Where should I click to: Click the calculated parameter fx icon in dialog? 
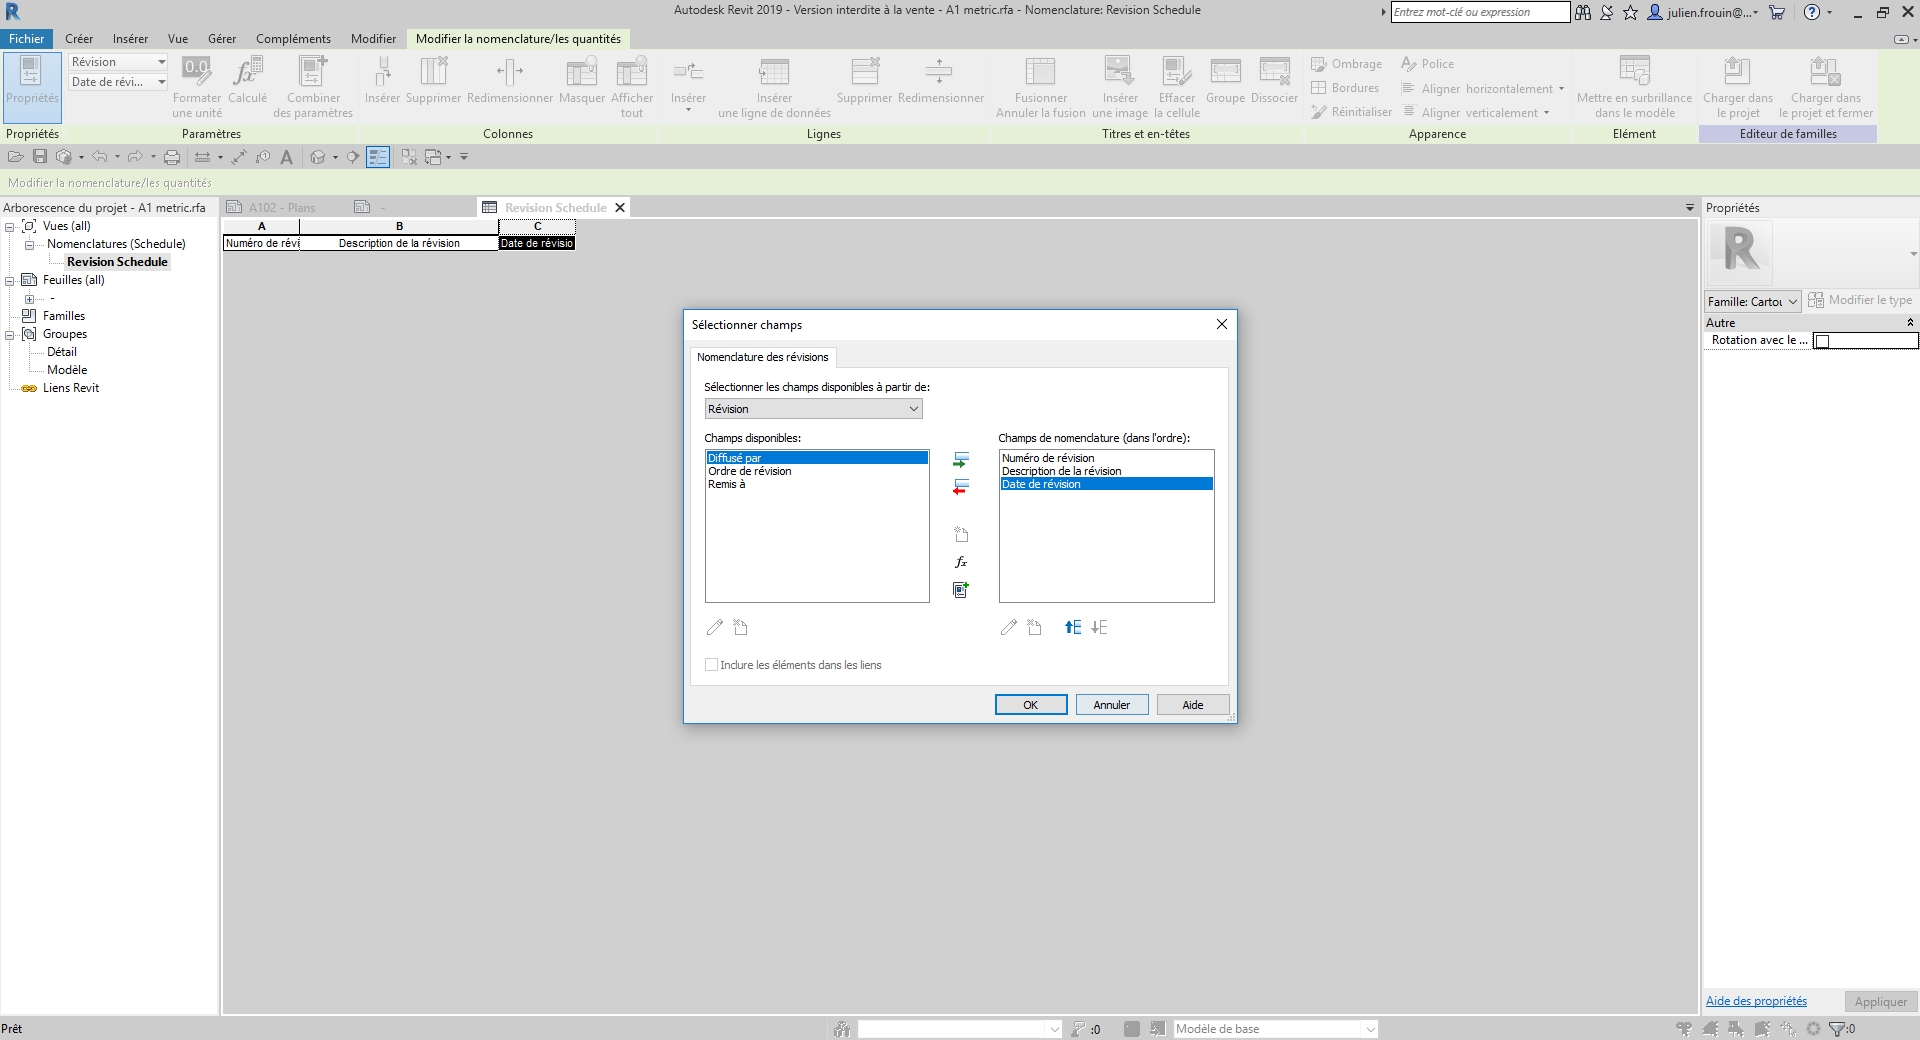point(960,562)
